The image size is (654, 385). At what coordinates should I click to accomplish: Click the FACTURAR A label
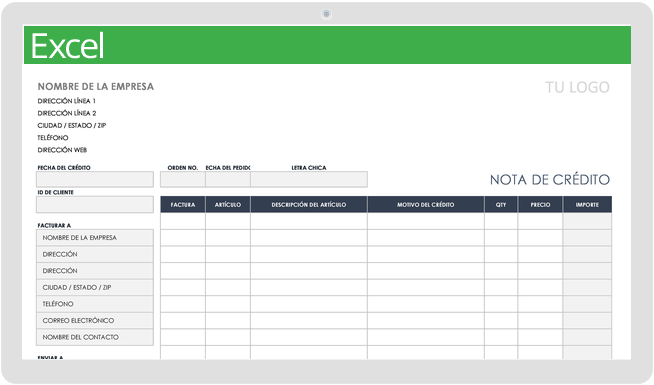pyautogui.click(x=54, y=225)
